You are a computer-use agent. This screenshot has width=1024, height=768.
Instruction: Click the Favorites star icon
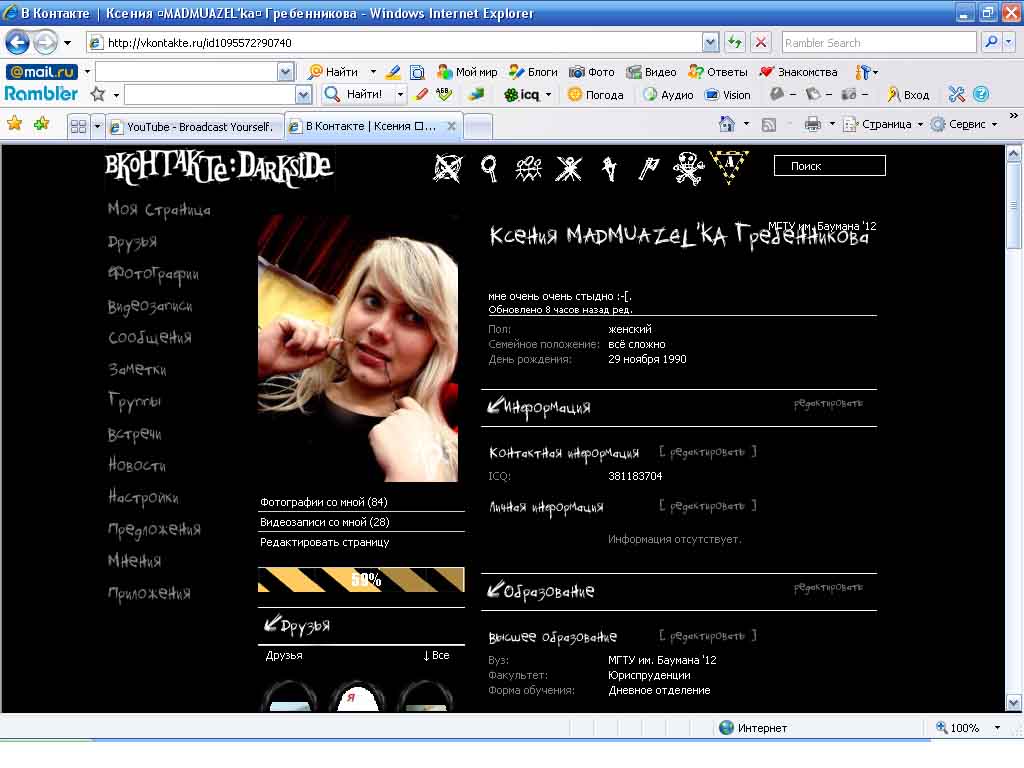[14, 123]
